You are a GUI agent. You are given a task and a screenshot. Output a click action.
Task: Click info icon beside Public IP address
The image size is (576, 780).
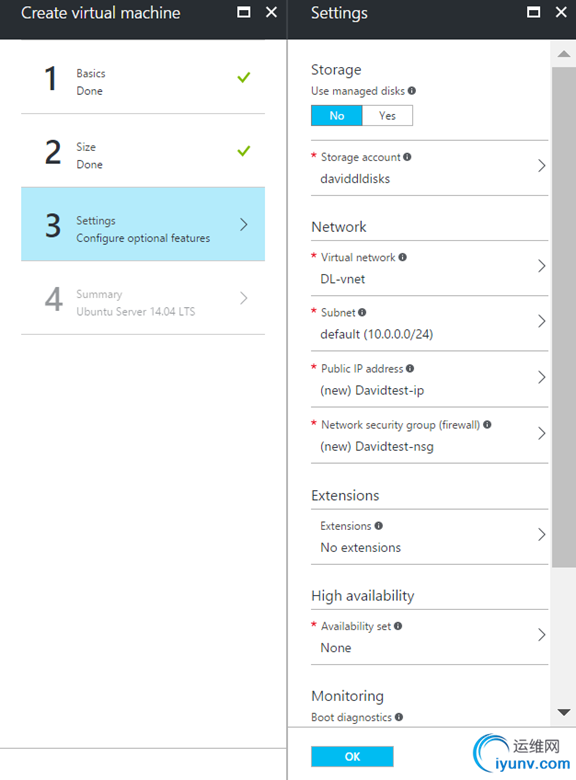coord(410,369)
